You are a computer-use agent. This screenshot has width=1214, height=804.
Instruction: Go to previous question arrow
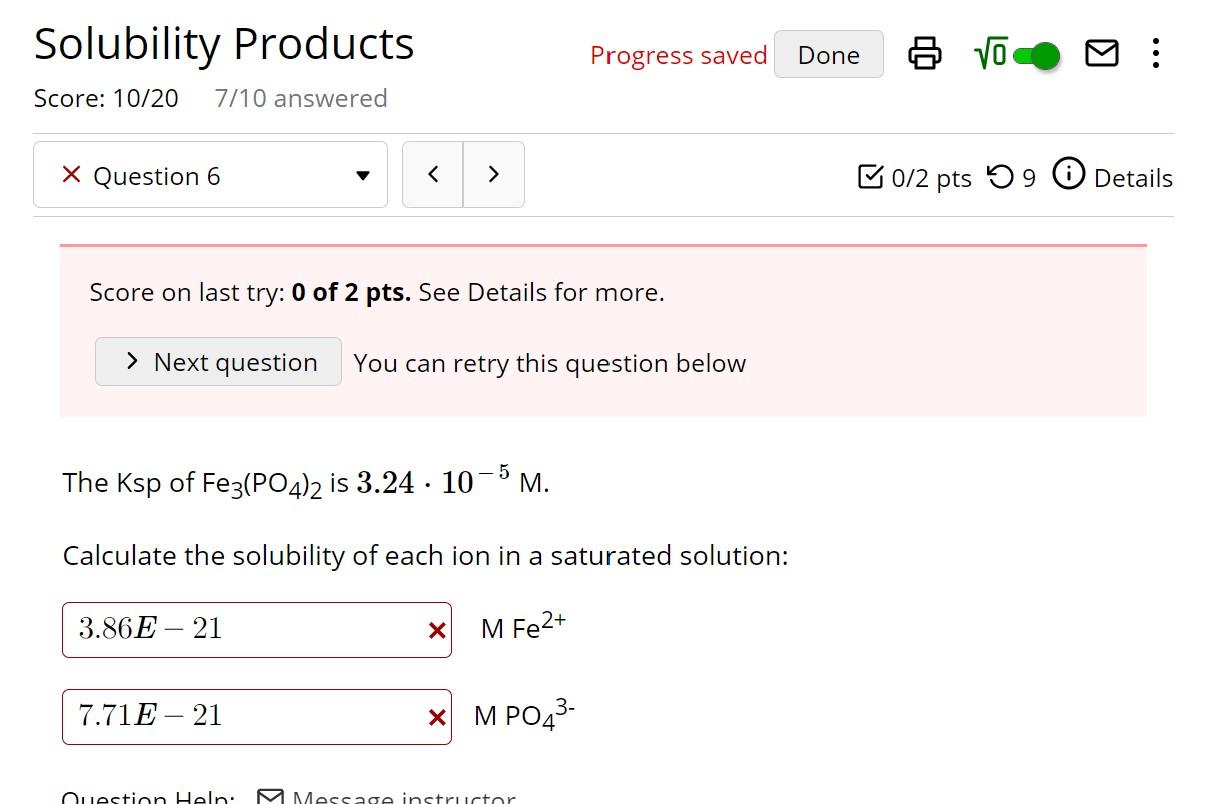tap(433, 175)
